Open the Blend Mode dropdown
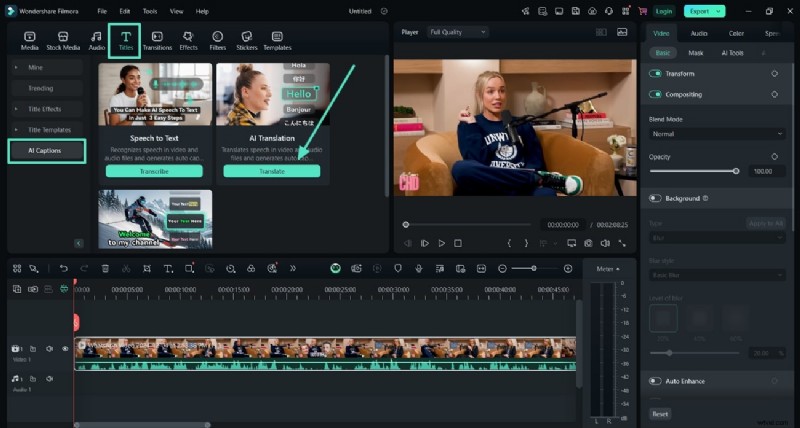The image size is (800, 428). point(716,133)
